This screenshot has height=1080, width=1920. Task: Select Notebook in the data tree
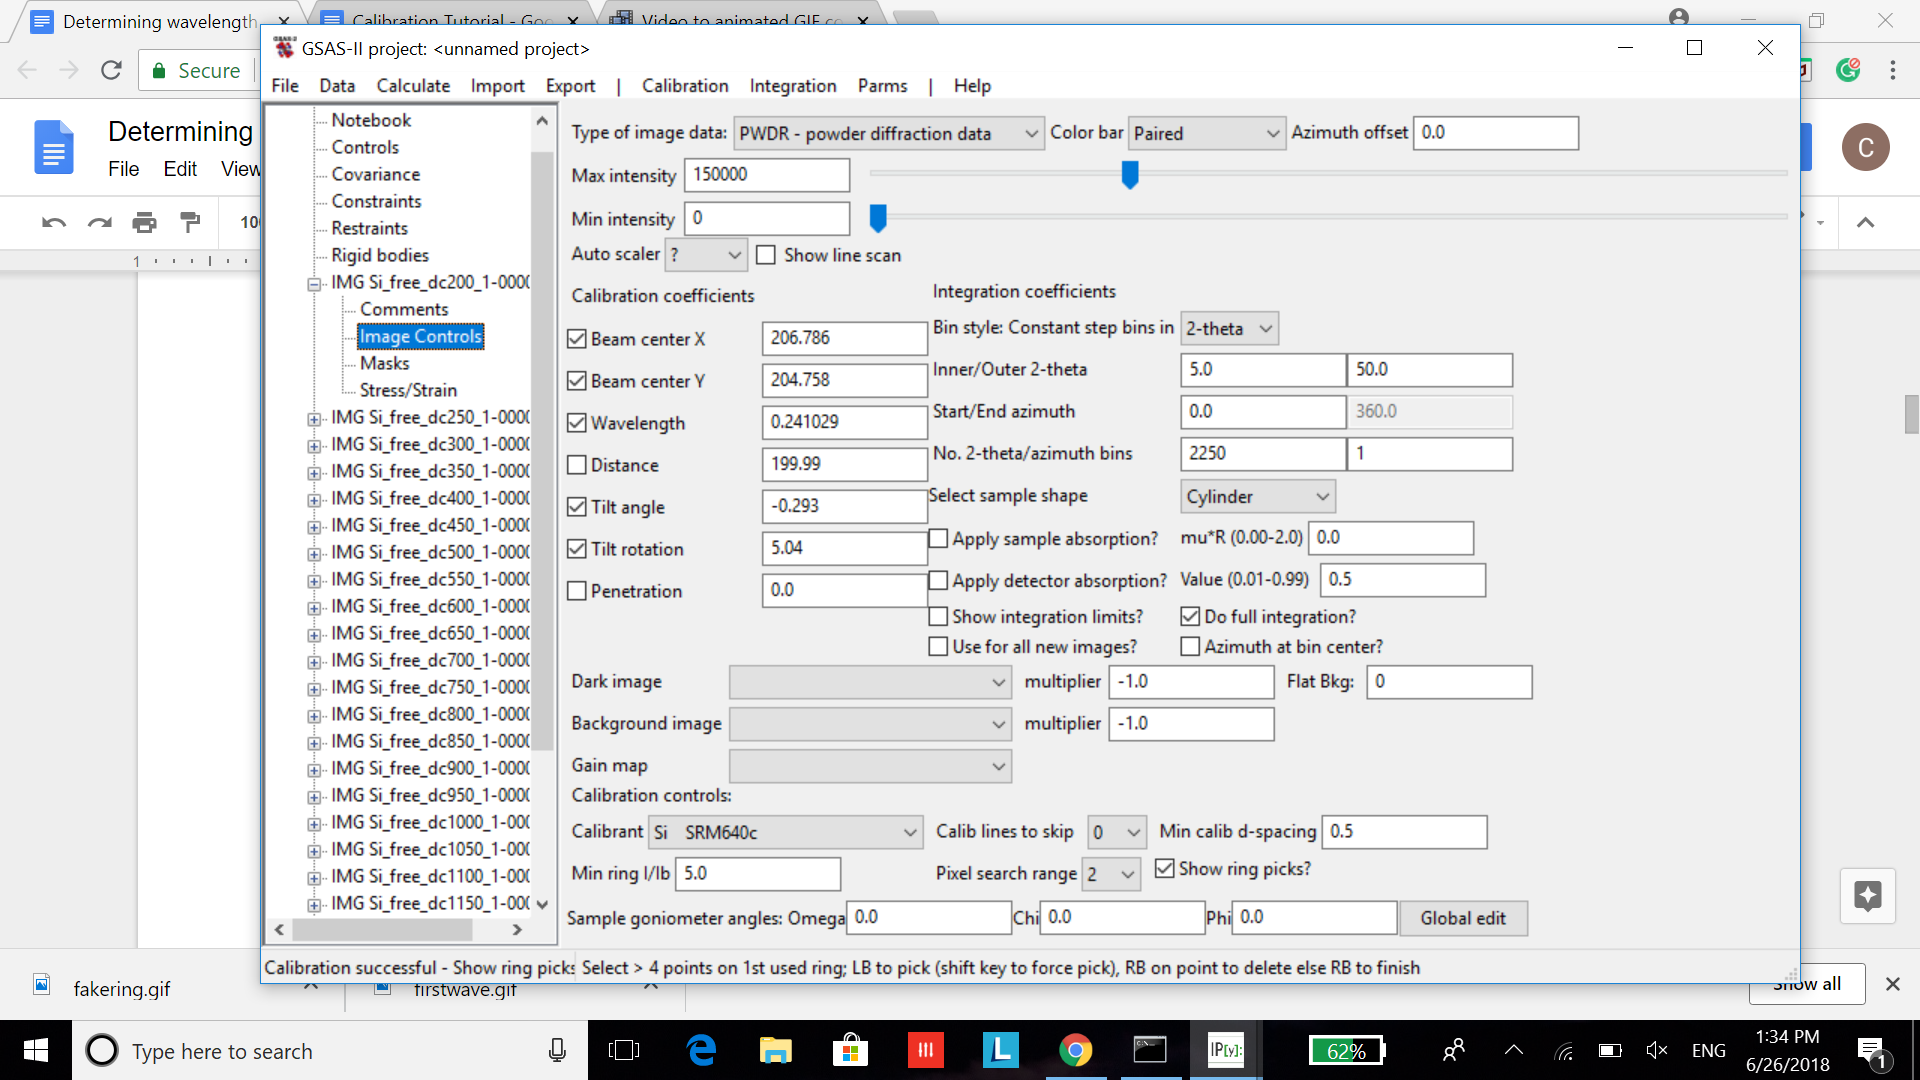[x=371, y=120]
